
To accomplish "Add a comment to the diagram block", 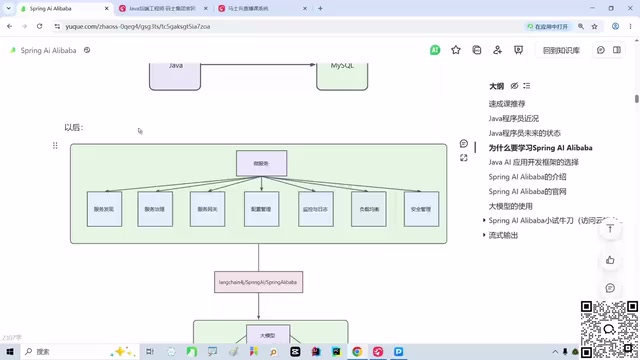I will coord(464,143).
